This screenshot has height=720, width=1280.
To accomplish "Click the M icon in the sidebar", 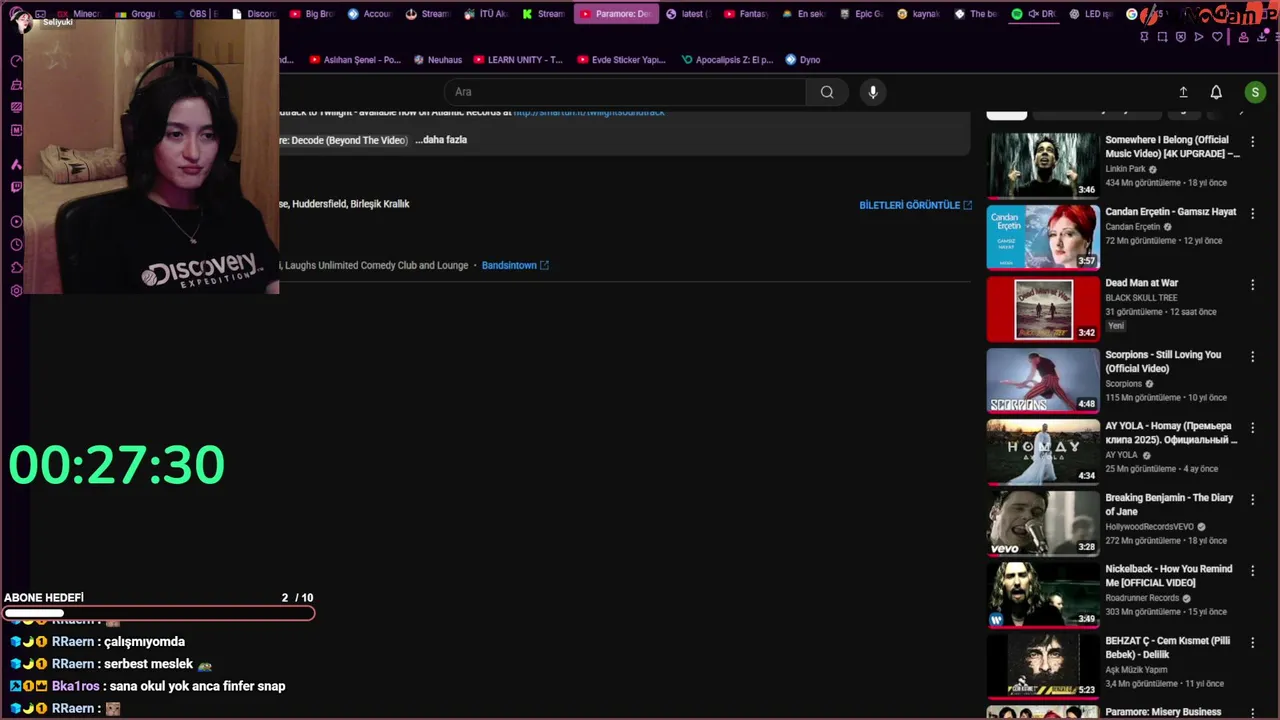I will tap(16, 130).
